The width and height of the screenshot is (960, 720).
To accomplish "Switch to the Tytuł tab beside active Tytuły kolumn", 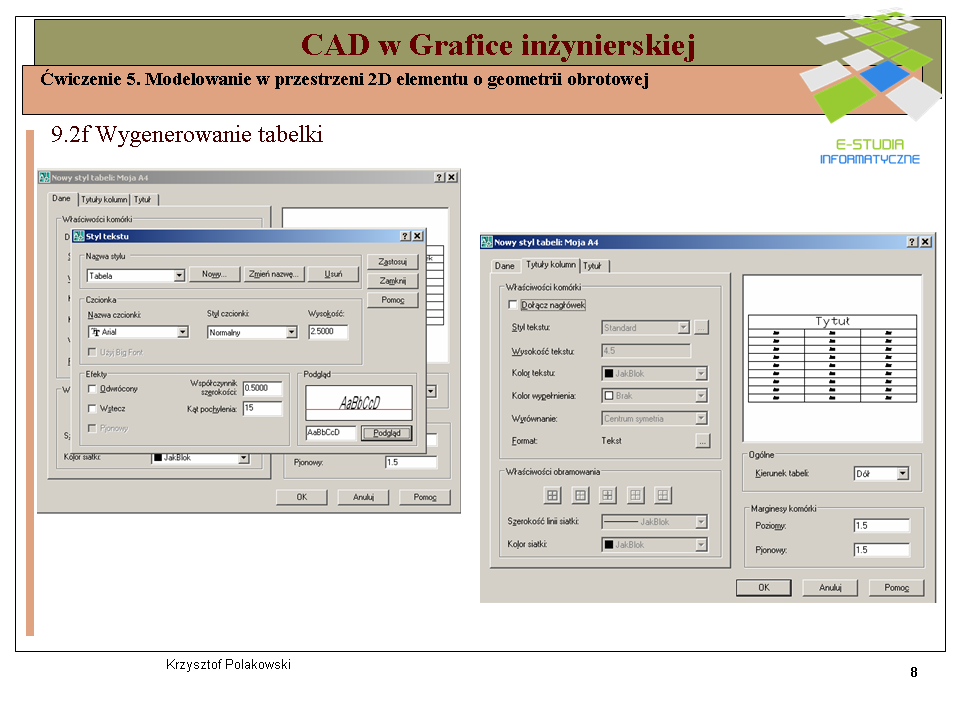I will pos(593,266).
